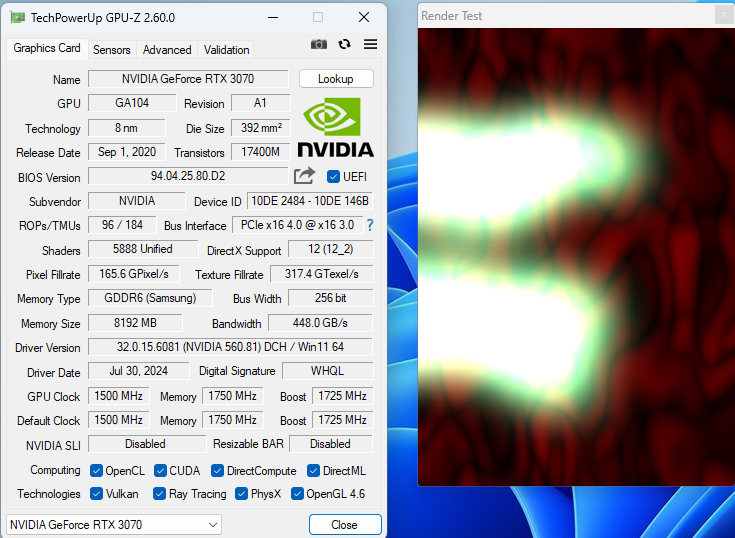
Task: Click the GPU Clock value 1500 MHz
Action: pos(119,396)
